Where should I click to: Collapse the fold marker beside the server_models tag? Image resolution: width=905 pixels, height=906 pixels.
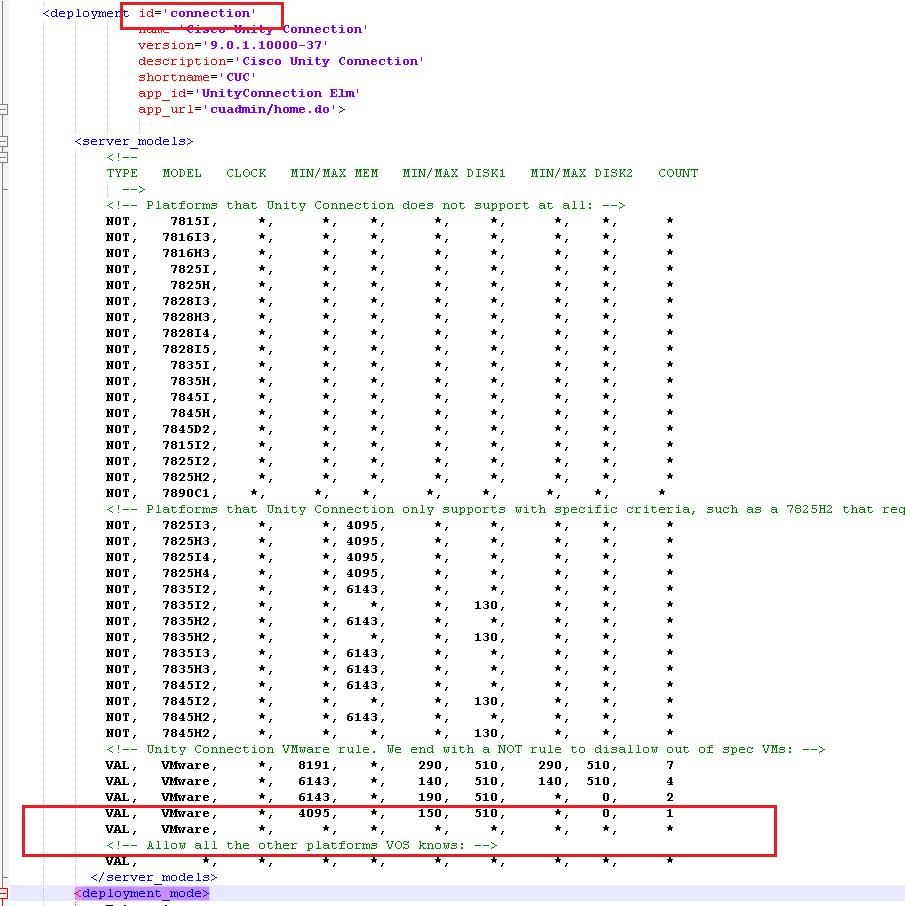(3, 141)
